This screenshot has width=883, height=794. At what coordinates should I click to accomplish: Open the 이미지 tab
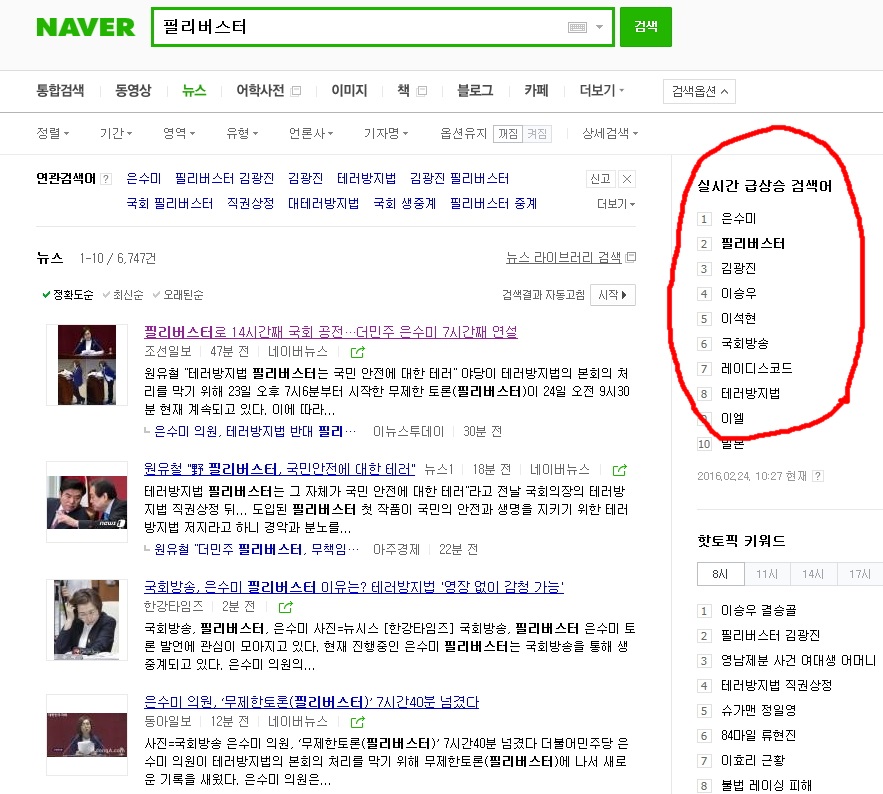(x=349, y=91)
